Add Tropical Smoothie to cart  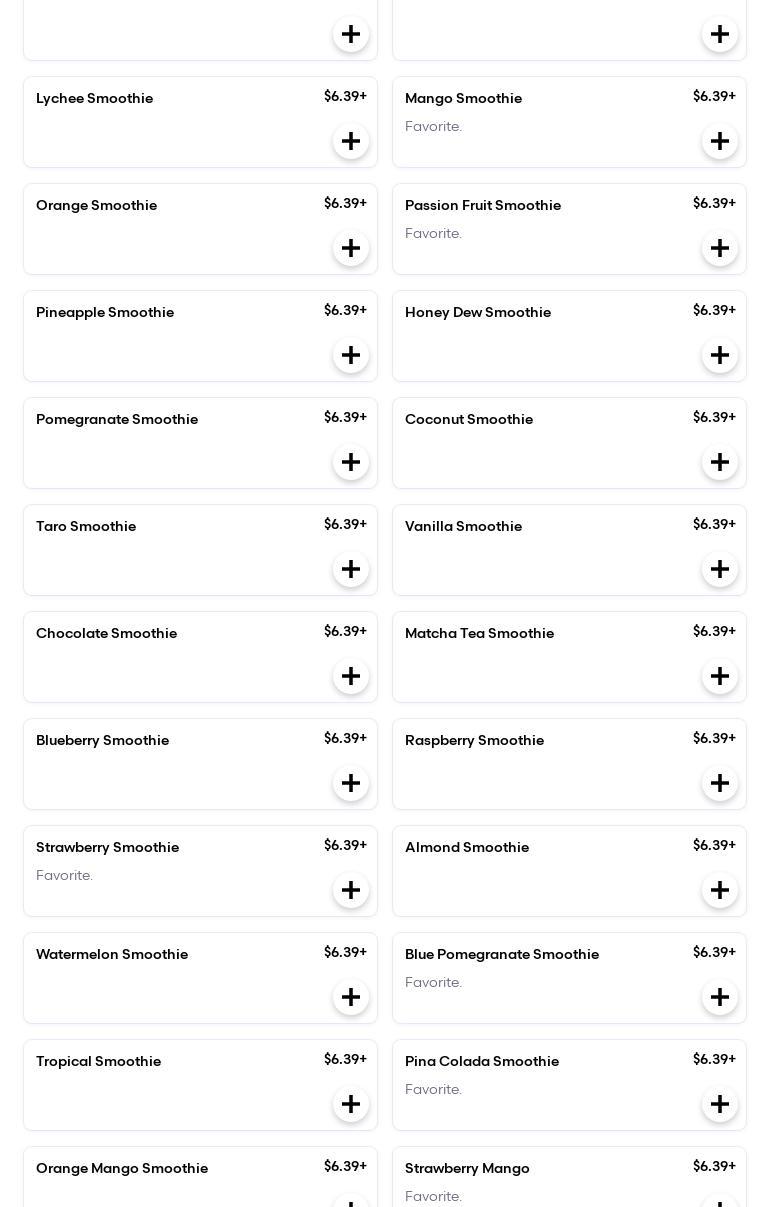click(x=351, y=1104)
